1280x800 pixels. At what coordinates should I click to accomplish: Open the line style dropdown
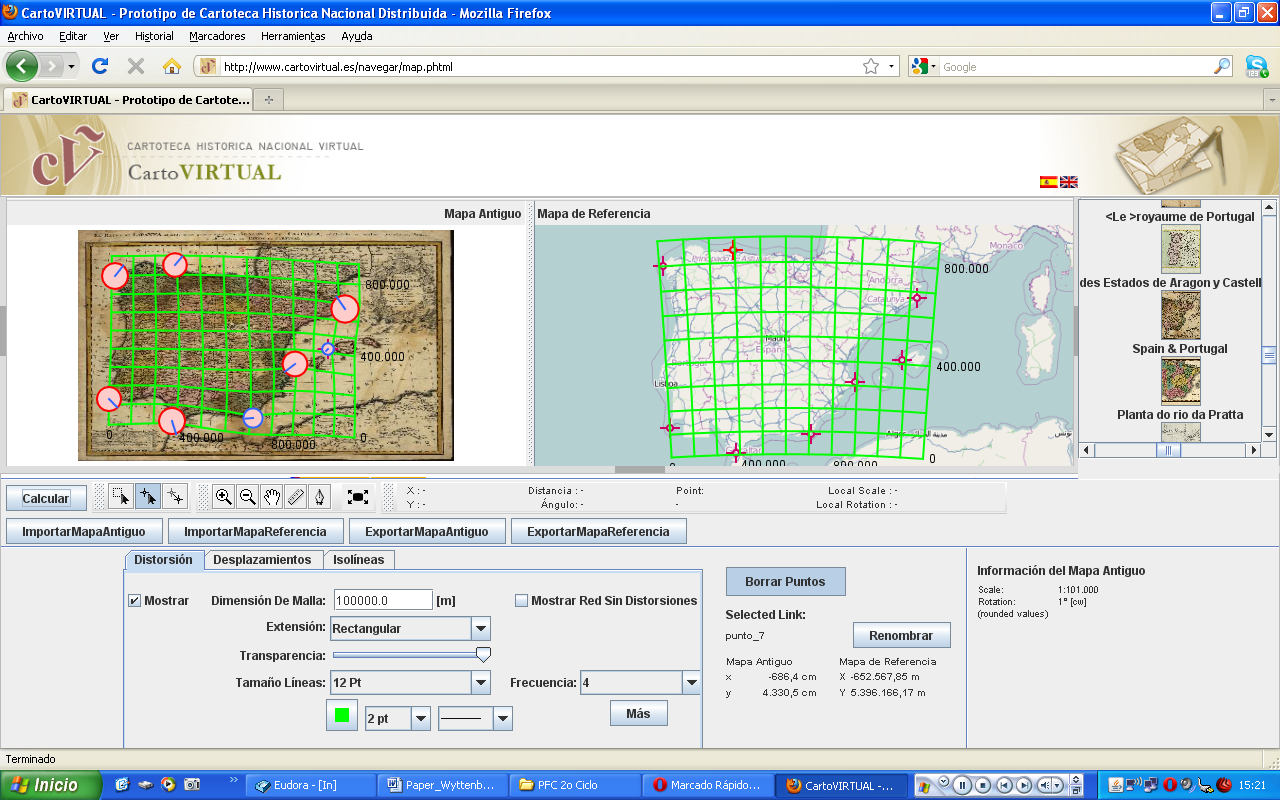(x=503, y=718)
